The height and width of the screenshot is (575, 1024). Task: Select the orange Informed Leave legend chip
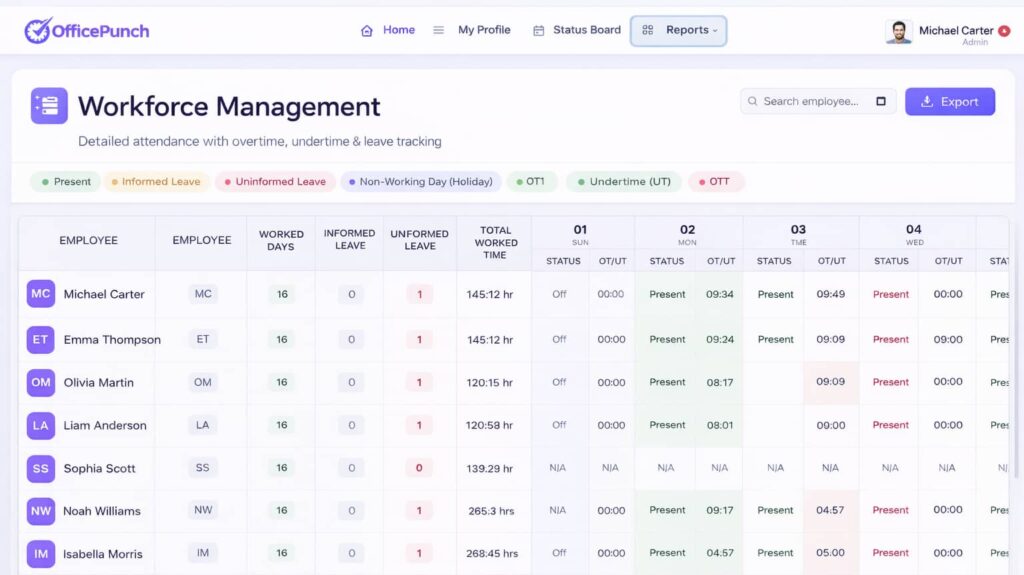[155, 182]
